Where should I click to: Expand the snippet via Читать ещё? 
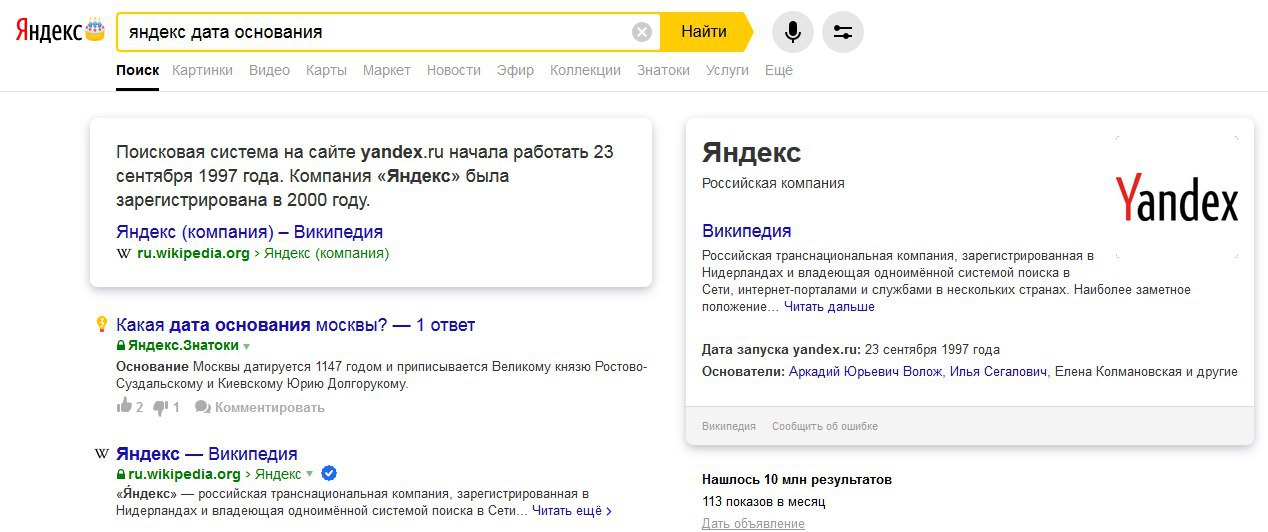571,511
